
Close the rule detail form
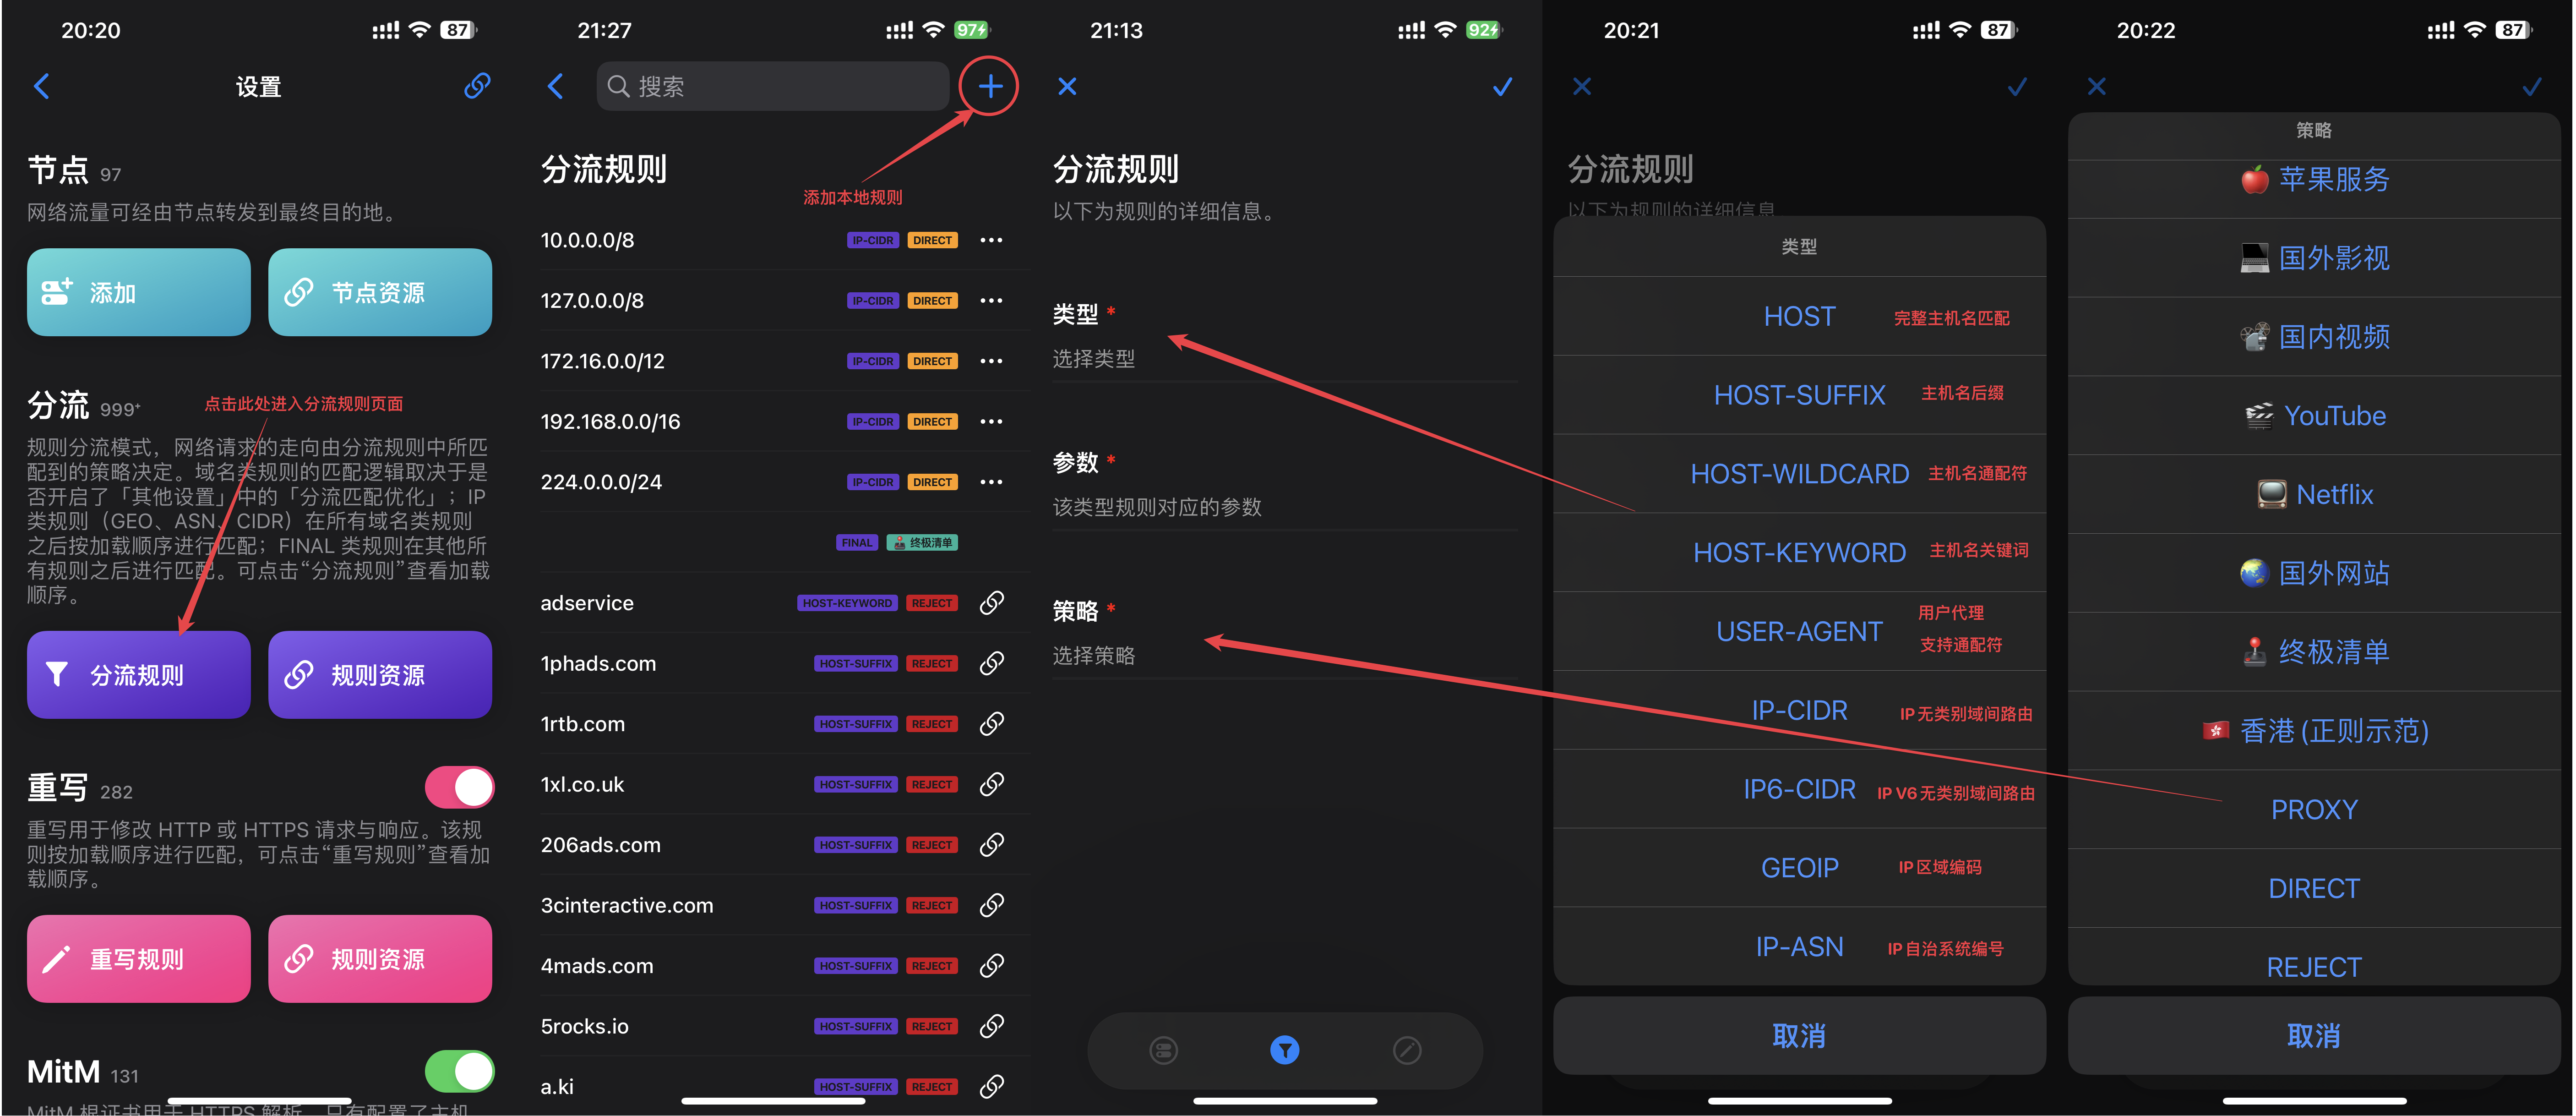pos(1067,86)
